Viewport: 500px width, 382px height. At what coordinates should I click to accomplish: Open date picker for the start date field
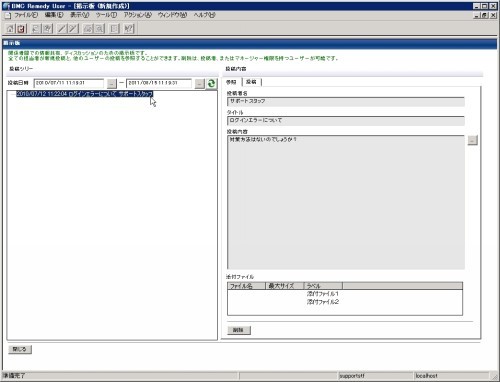(112, 83)
